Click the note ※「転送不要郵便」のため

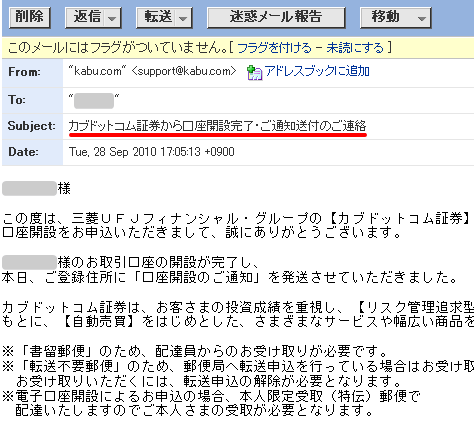pyautogui.click(x=238, y=366)
